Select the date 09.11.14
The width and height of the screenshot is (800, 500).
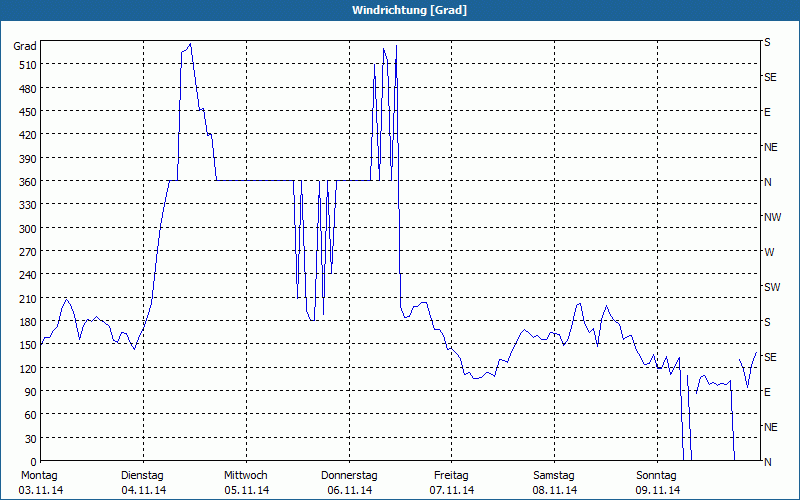(657, 490)
